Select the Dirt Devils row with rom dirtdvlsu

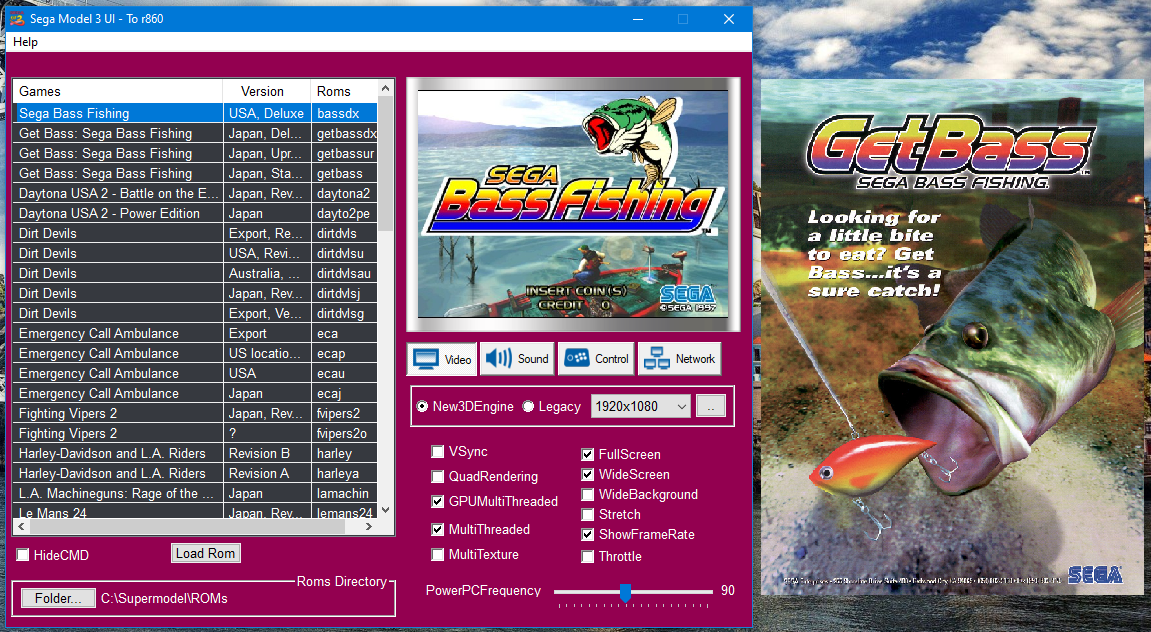click(195, 253)
